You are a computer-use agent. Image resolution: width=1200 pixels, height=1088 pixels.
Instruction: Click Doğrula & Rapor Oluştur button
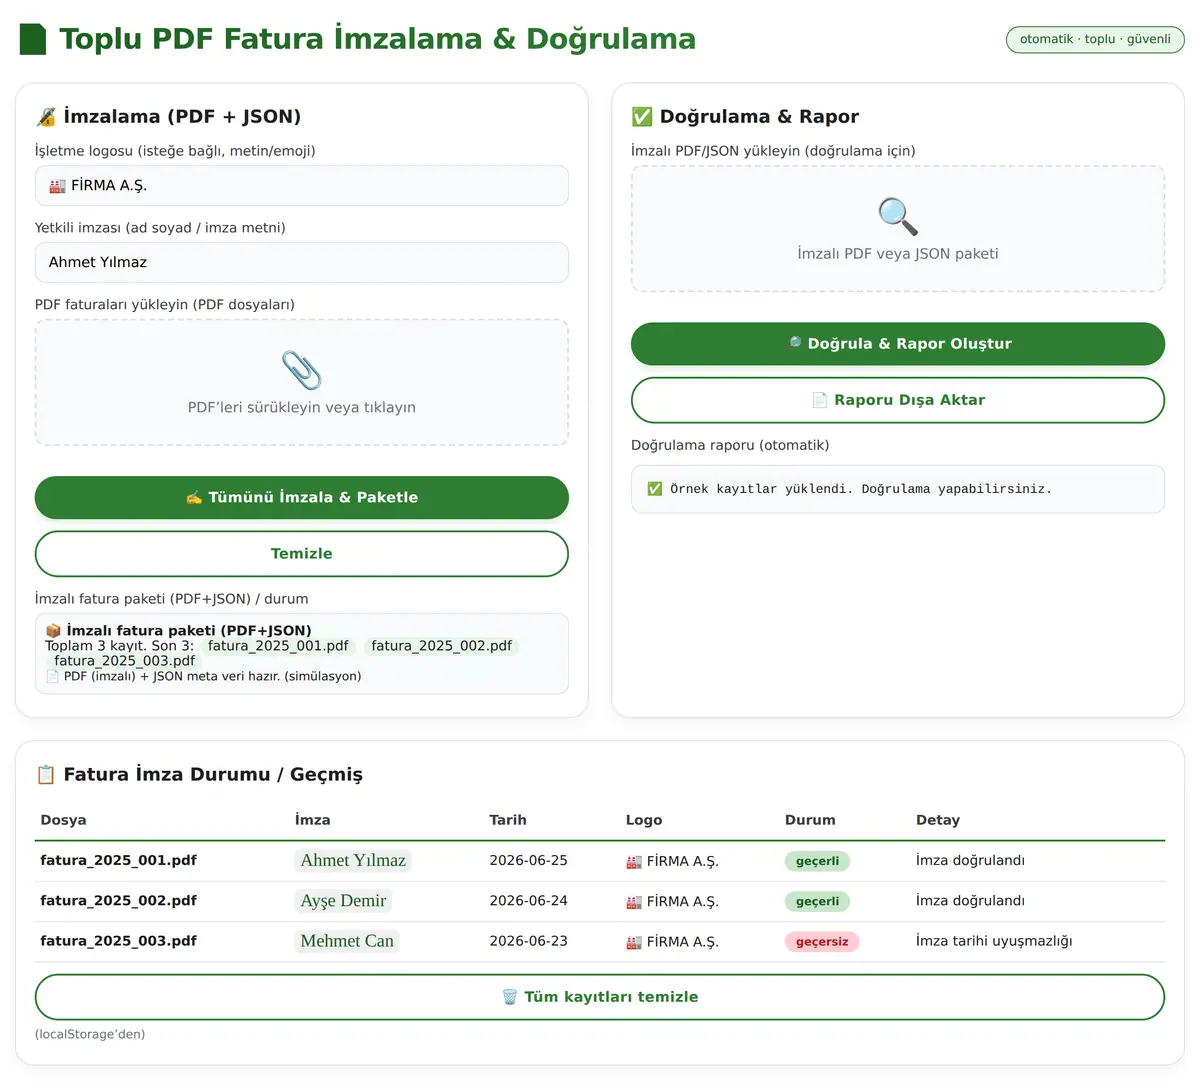pyautogui.click(x=898, y=344)
